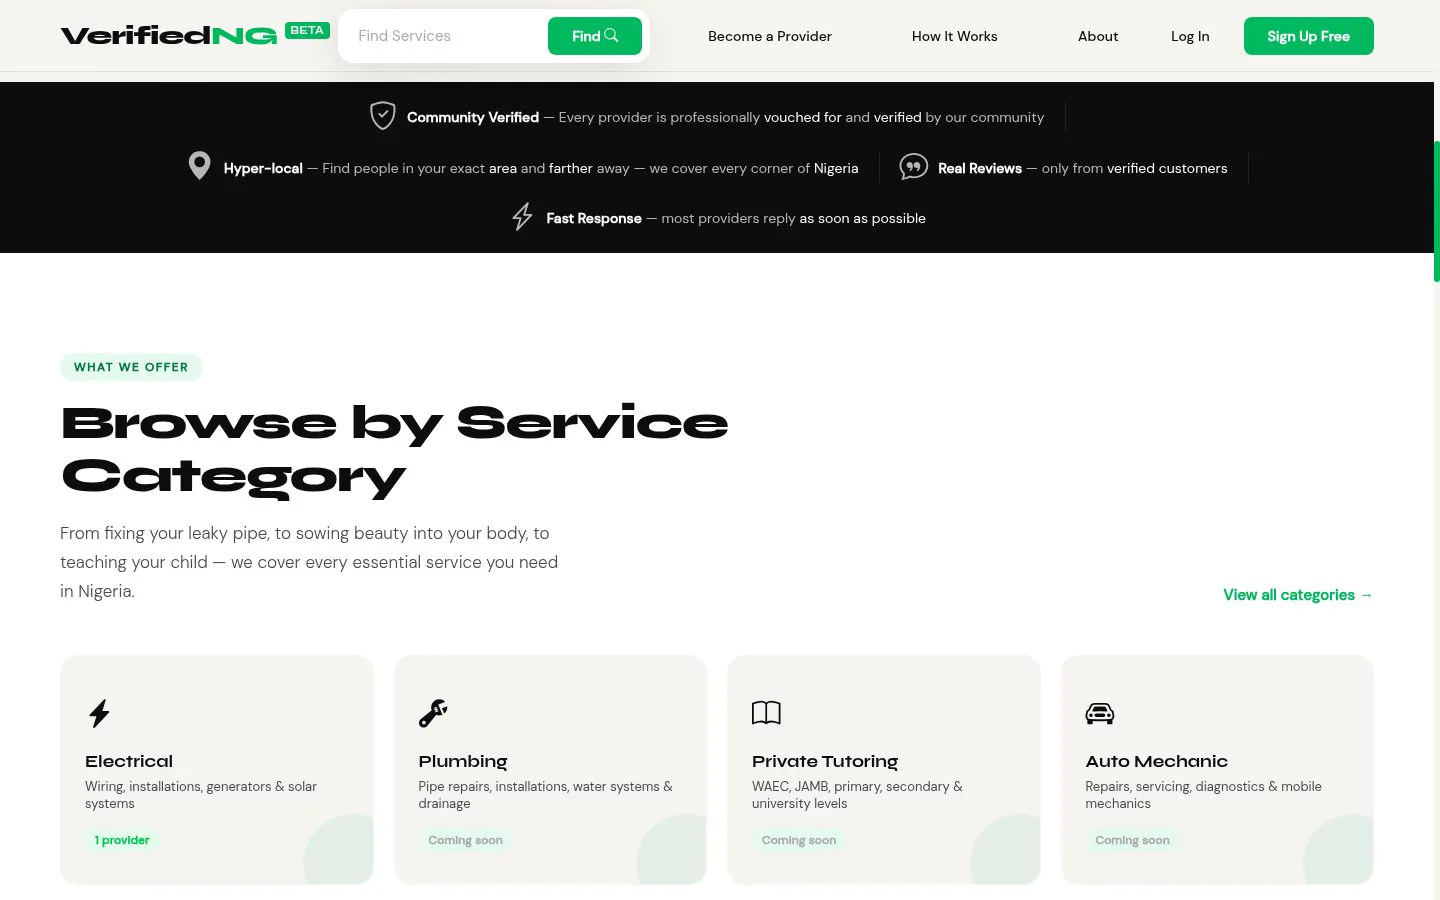
Task: Click the Browse by Service Category heading
Action: pos(395,450)
